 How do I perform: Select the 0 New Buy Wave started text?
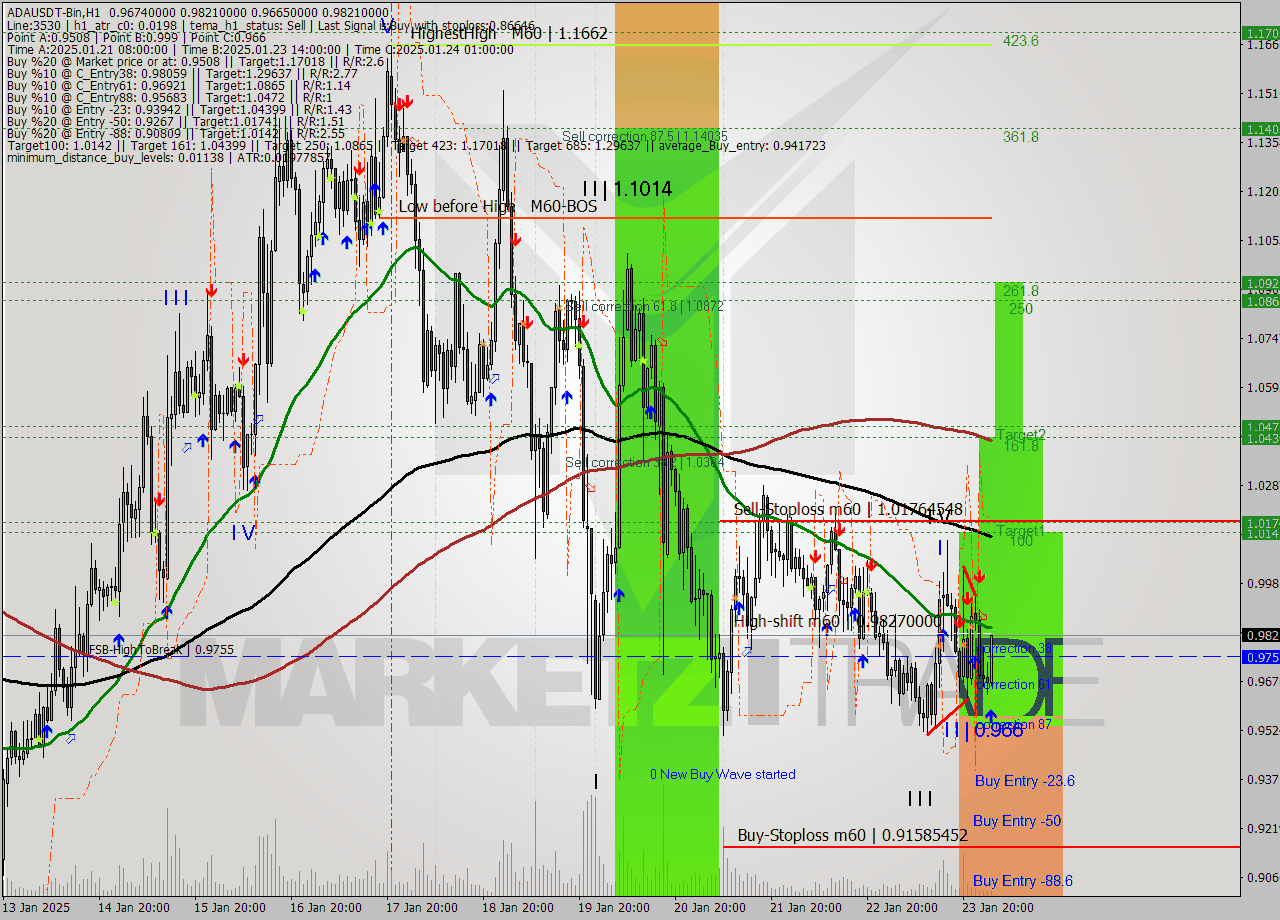[x=723, y=774]
